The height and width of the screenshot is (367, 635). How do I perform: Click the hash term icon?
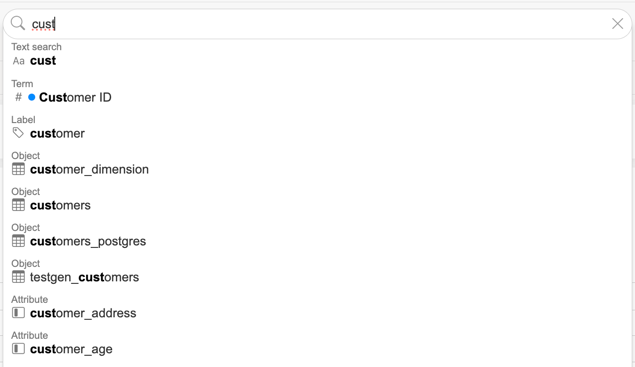(x=18, y=97)
